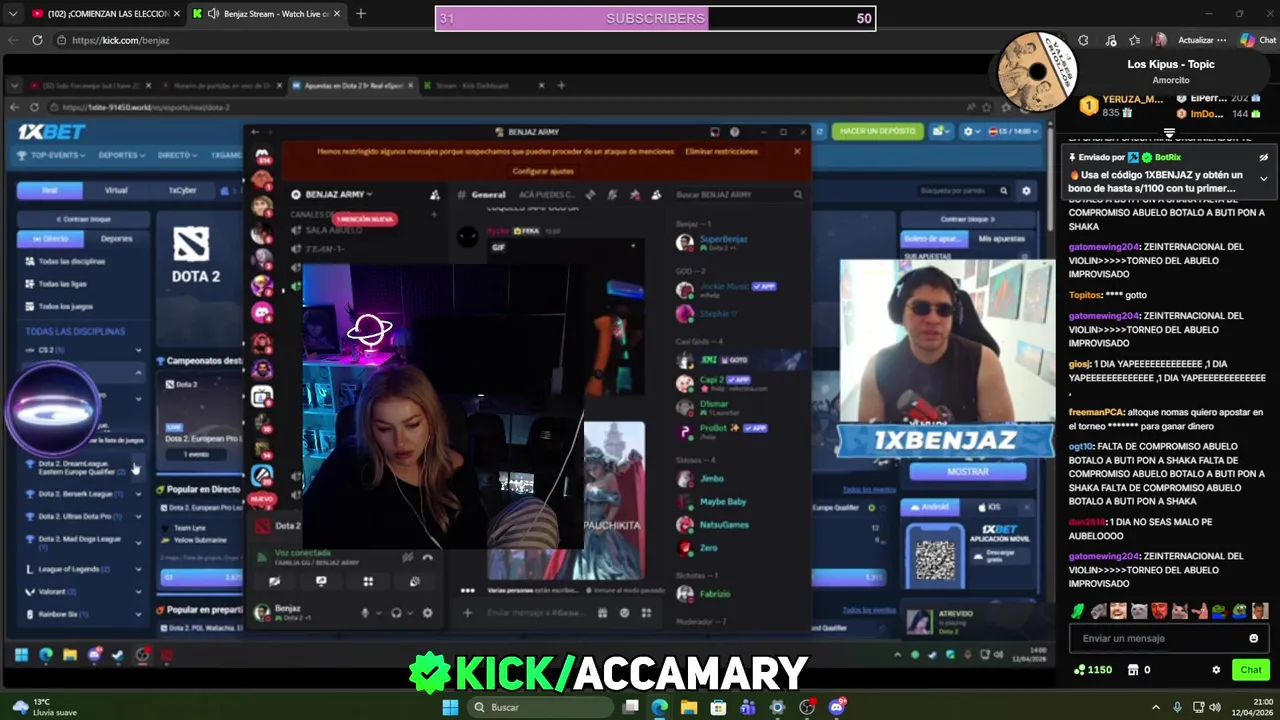1280x720 pixels.
Task: Open a new browser tab
Action: (x=361, y=14)
